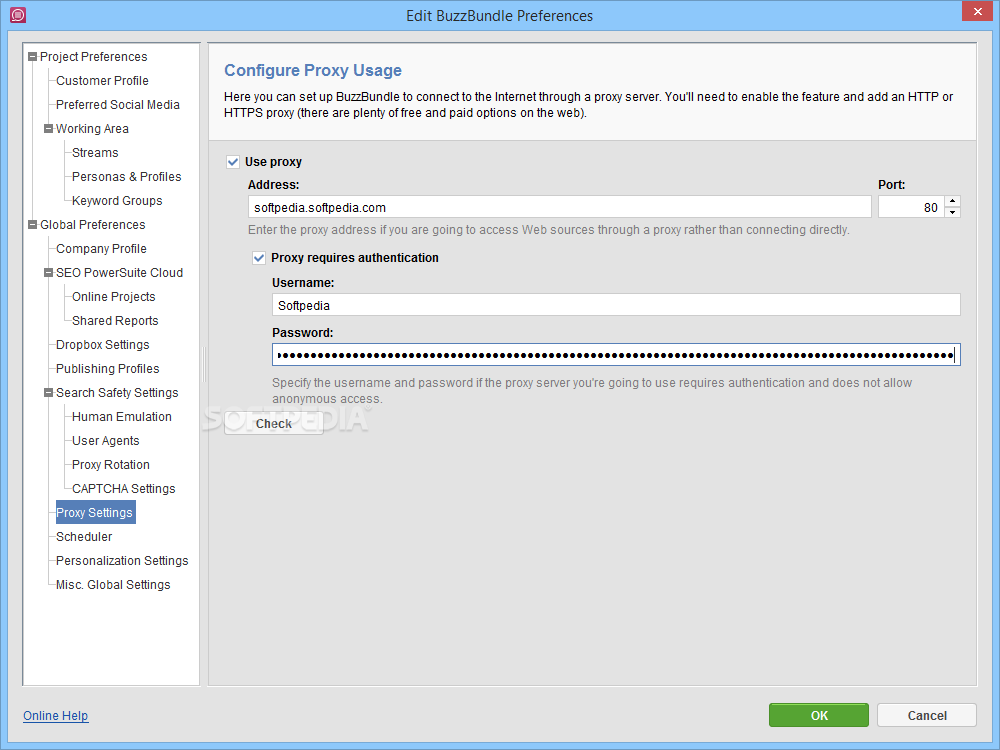Open the Online Help link
Image resolution: width=1000 pixels, height=750 pixels.
point(55,716)
